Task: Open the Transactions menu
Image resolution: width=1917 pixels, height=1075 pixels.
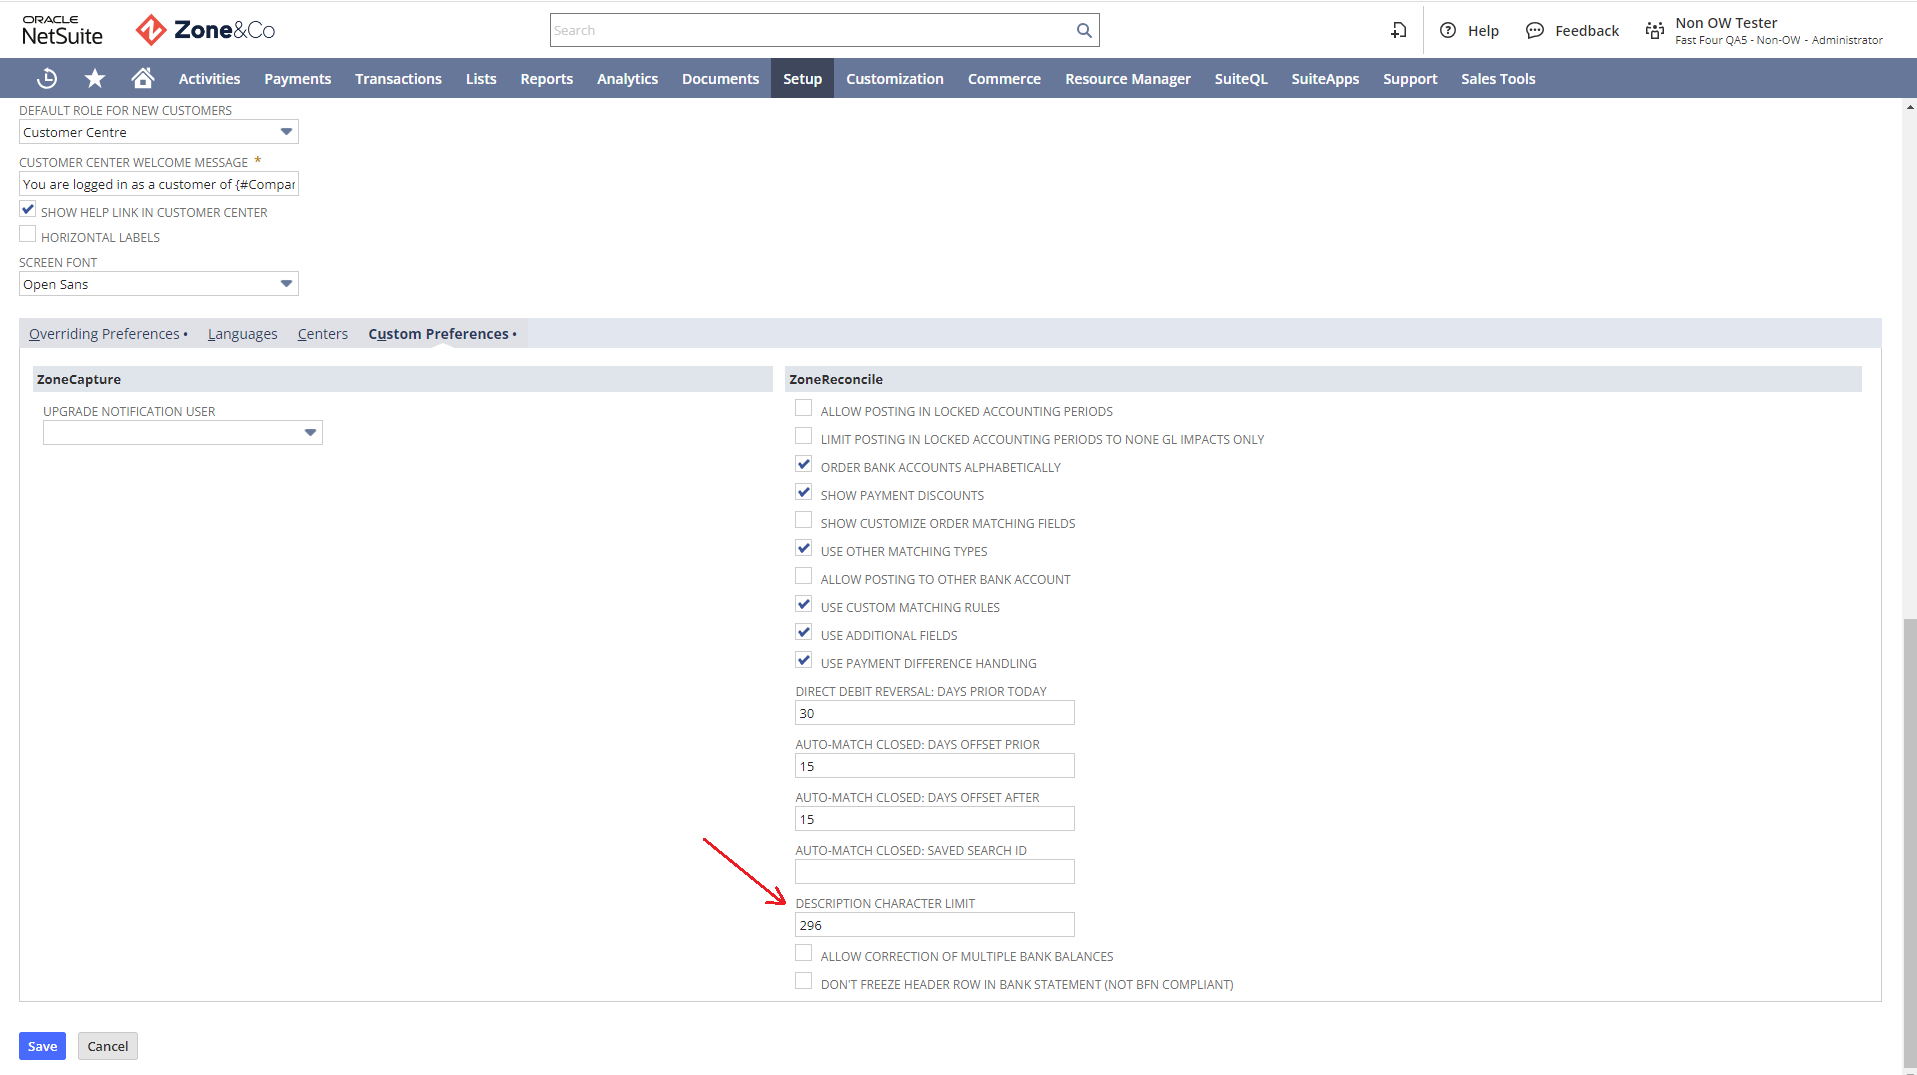Action: [x=398, y=79]
